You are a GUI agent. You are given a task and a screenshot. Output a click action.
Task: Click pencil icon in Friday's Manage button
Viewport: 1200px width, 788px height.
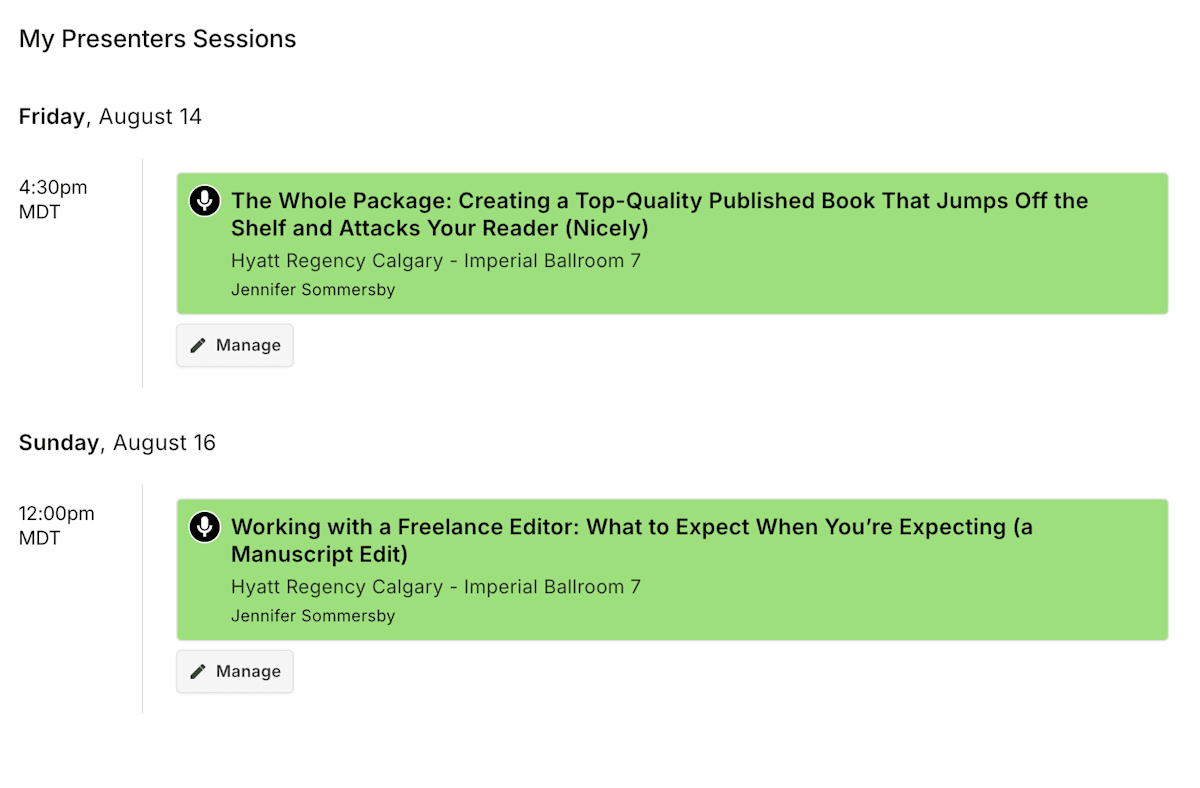point(198,345)
